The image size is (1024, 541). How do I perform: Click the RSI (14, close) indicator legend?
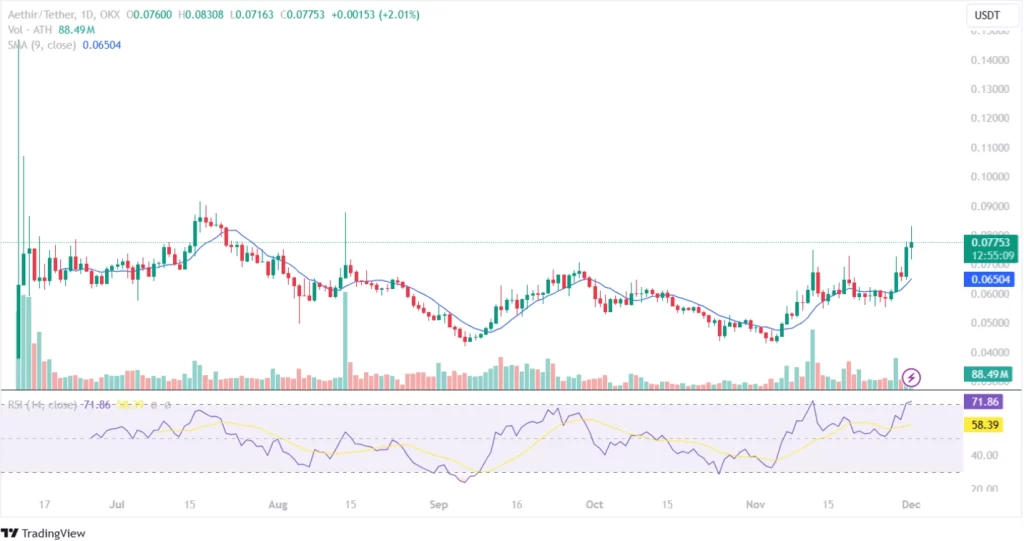coord(42,405)
